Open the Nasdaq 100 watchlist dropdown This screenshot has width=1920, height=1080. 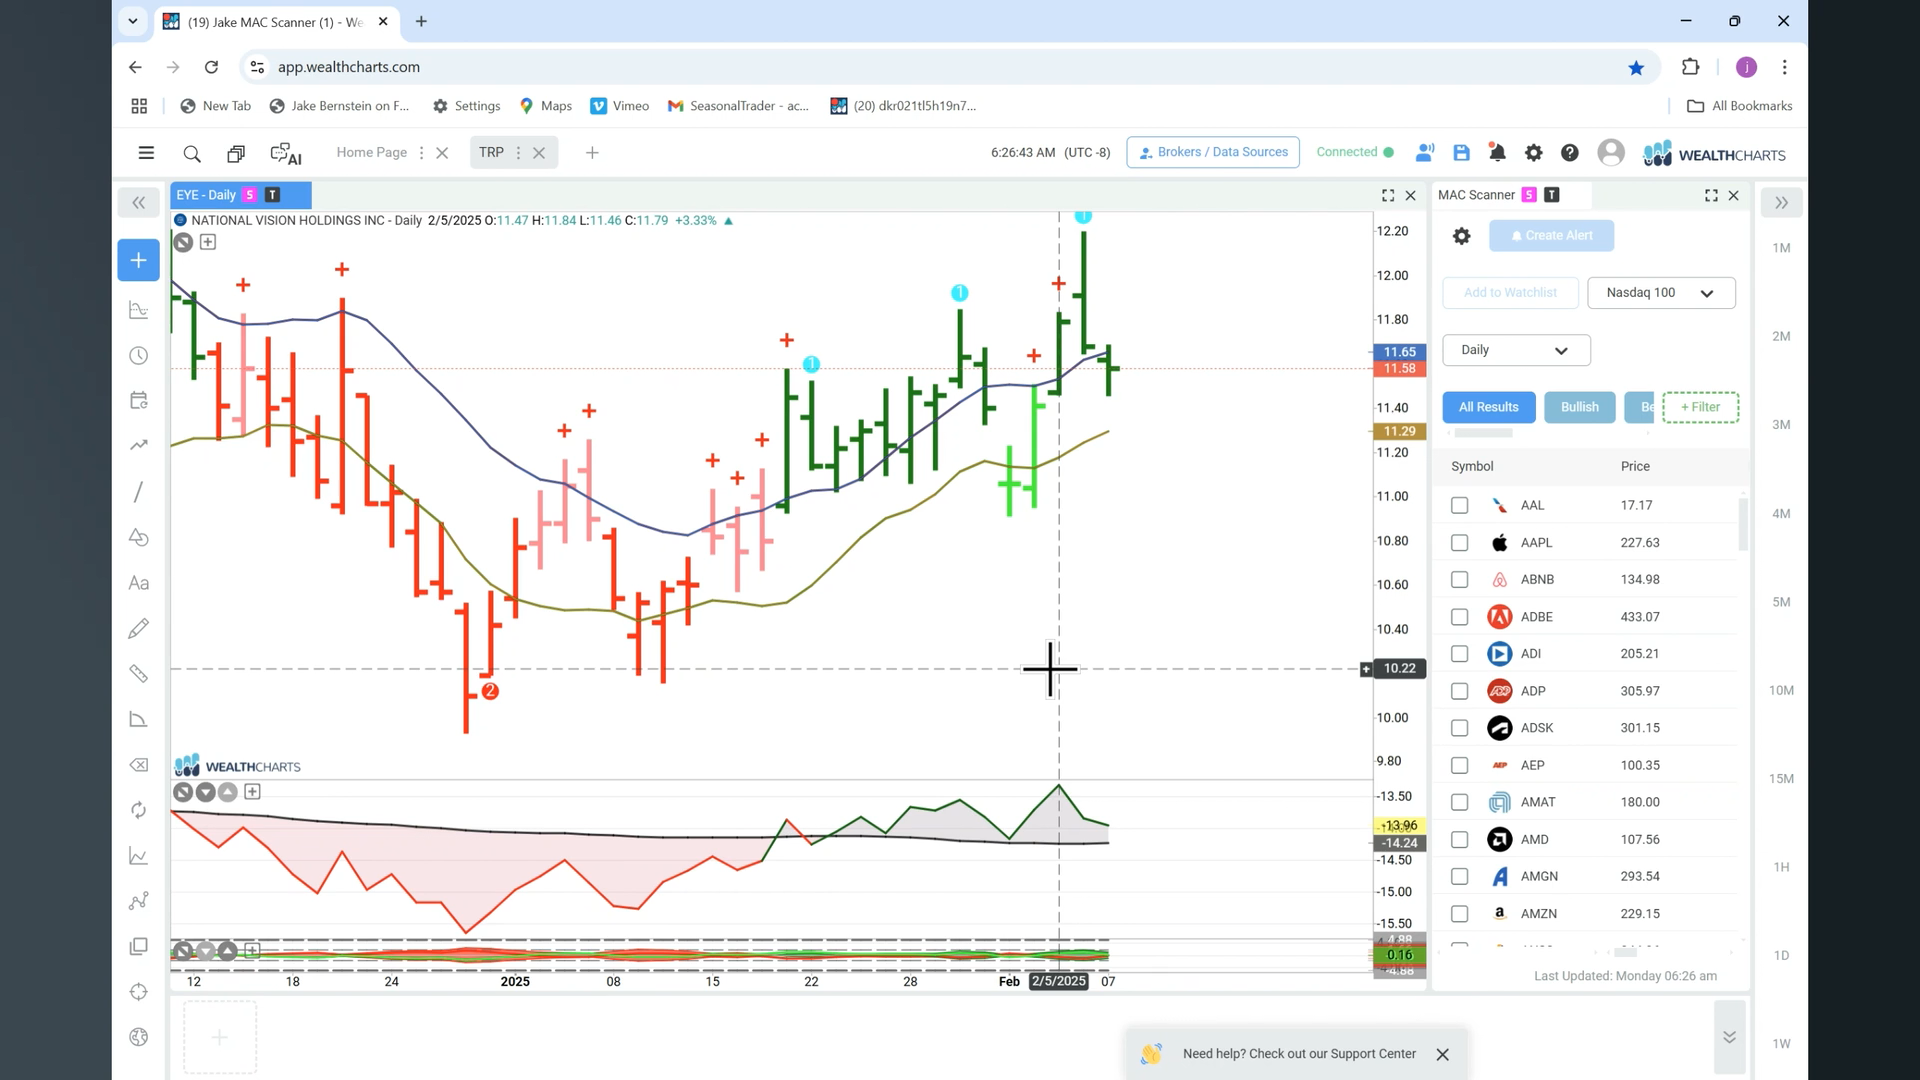click(x=1661, y=293)
